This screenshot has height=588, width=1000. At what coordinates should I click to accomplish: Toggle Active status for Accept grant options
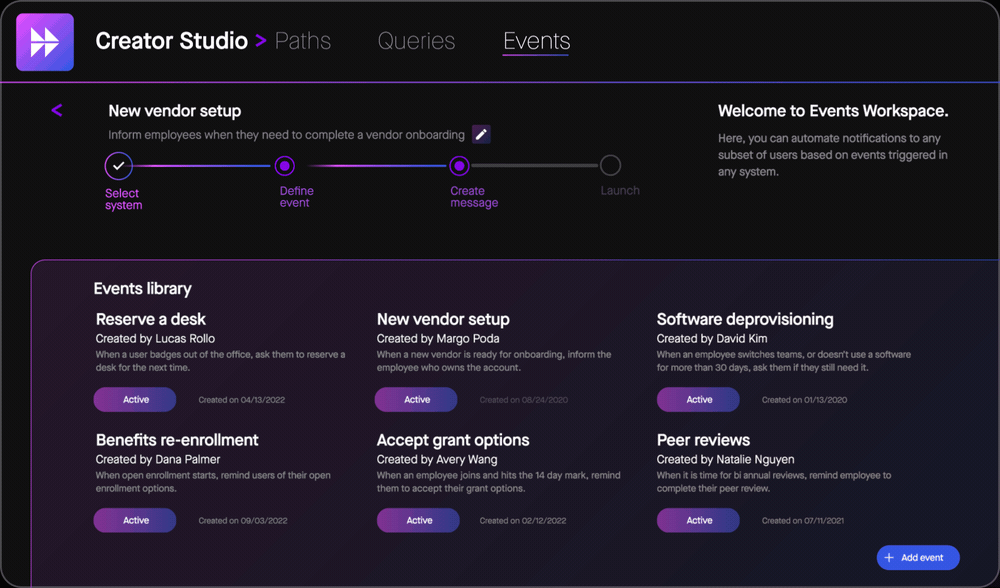pos(418,520)
